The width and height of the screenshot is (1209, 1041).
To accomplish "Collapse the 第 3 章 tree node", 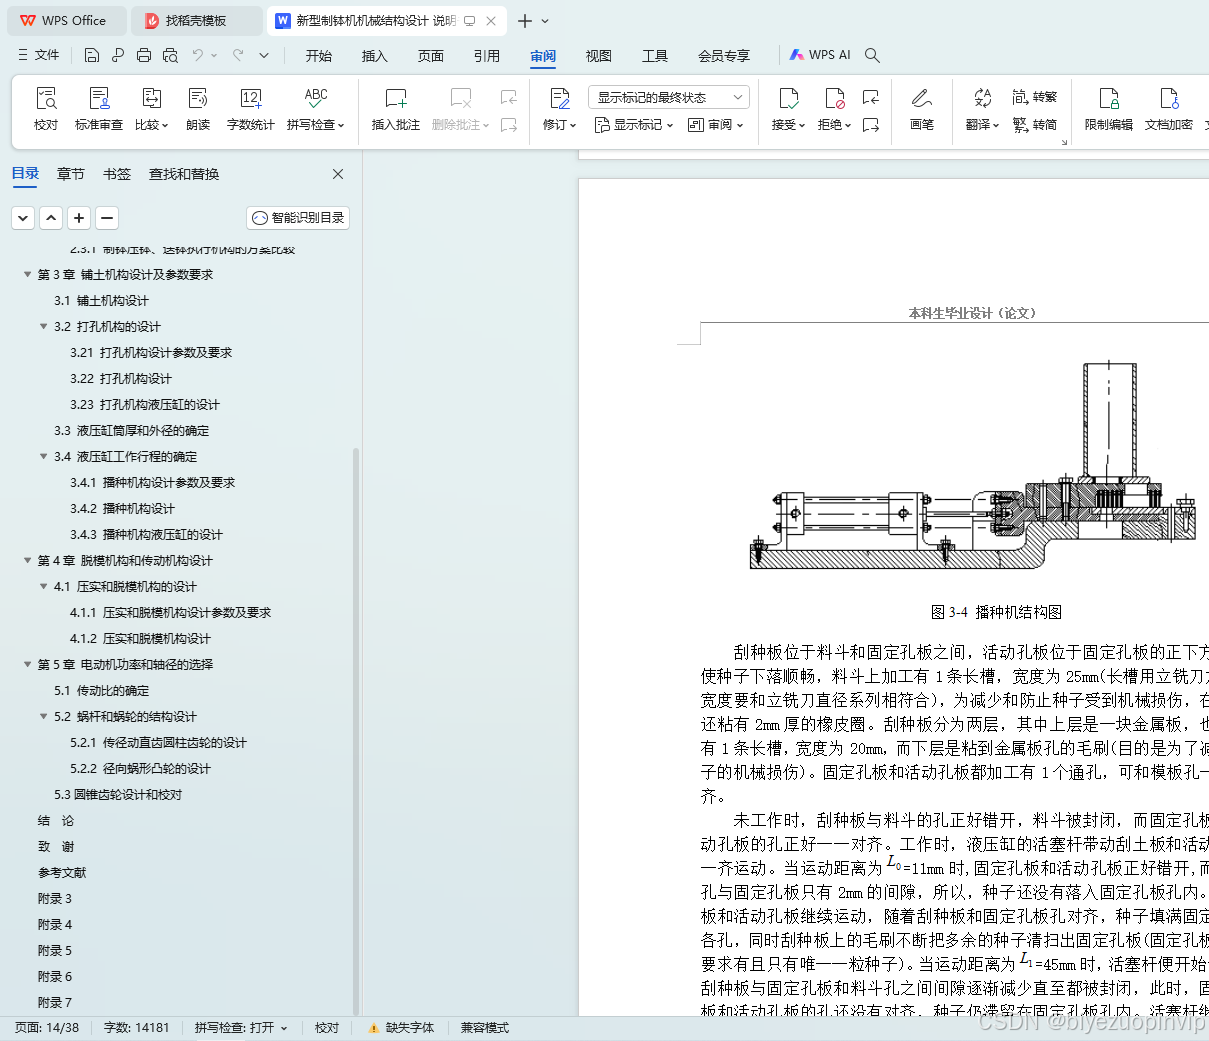I will coord(27,274).
